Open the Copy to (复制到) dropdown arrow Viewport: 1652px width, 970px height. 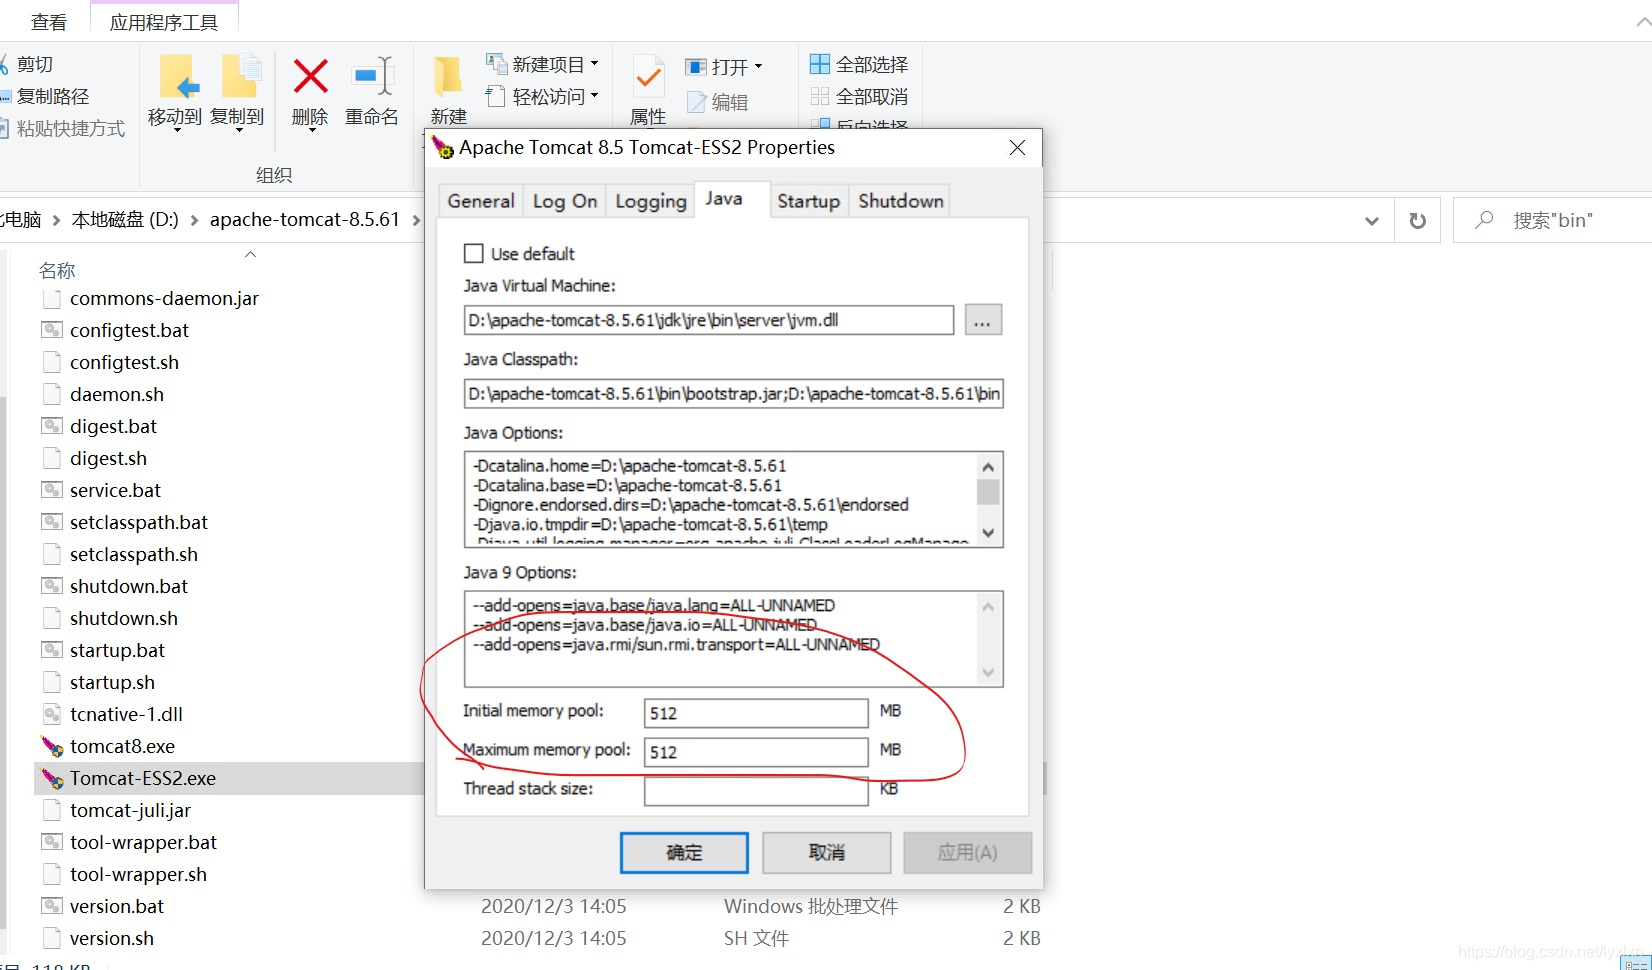pos(239,130)
